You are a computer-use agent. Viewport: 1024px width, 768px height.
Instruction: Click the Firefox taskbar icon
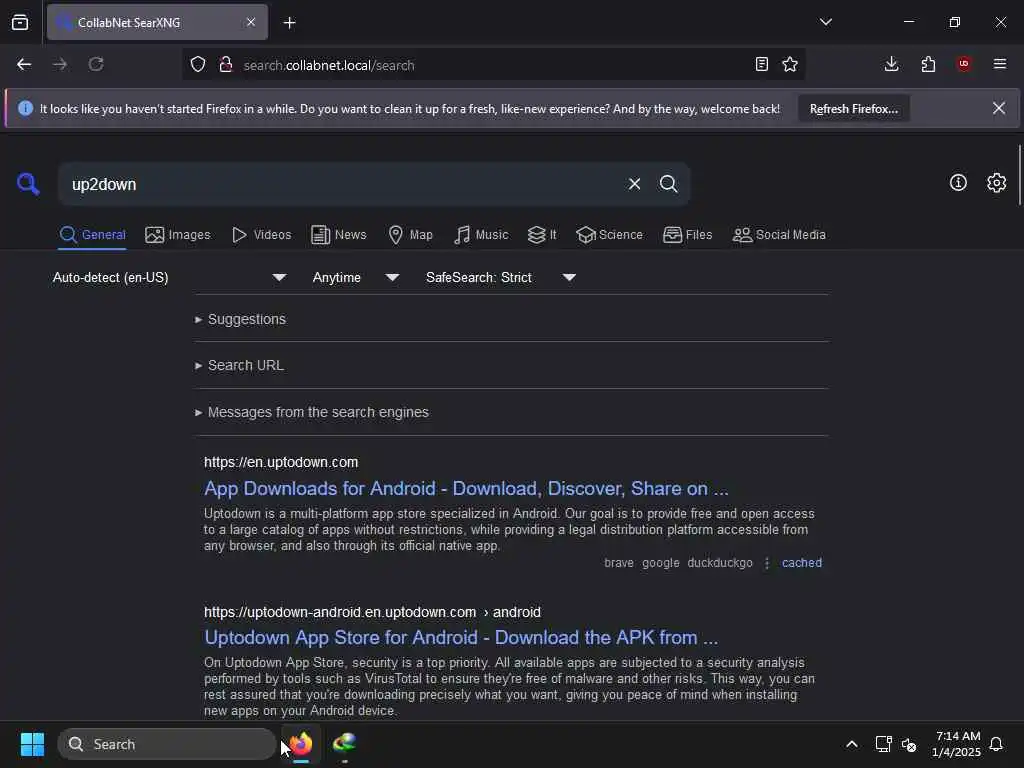pos(300,744)
